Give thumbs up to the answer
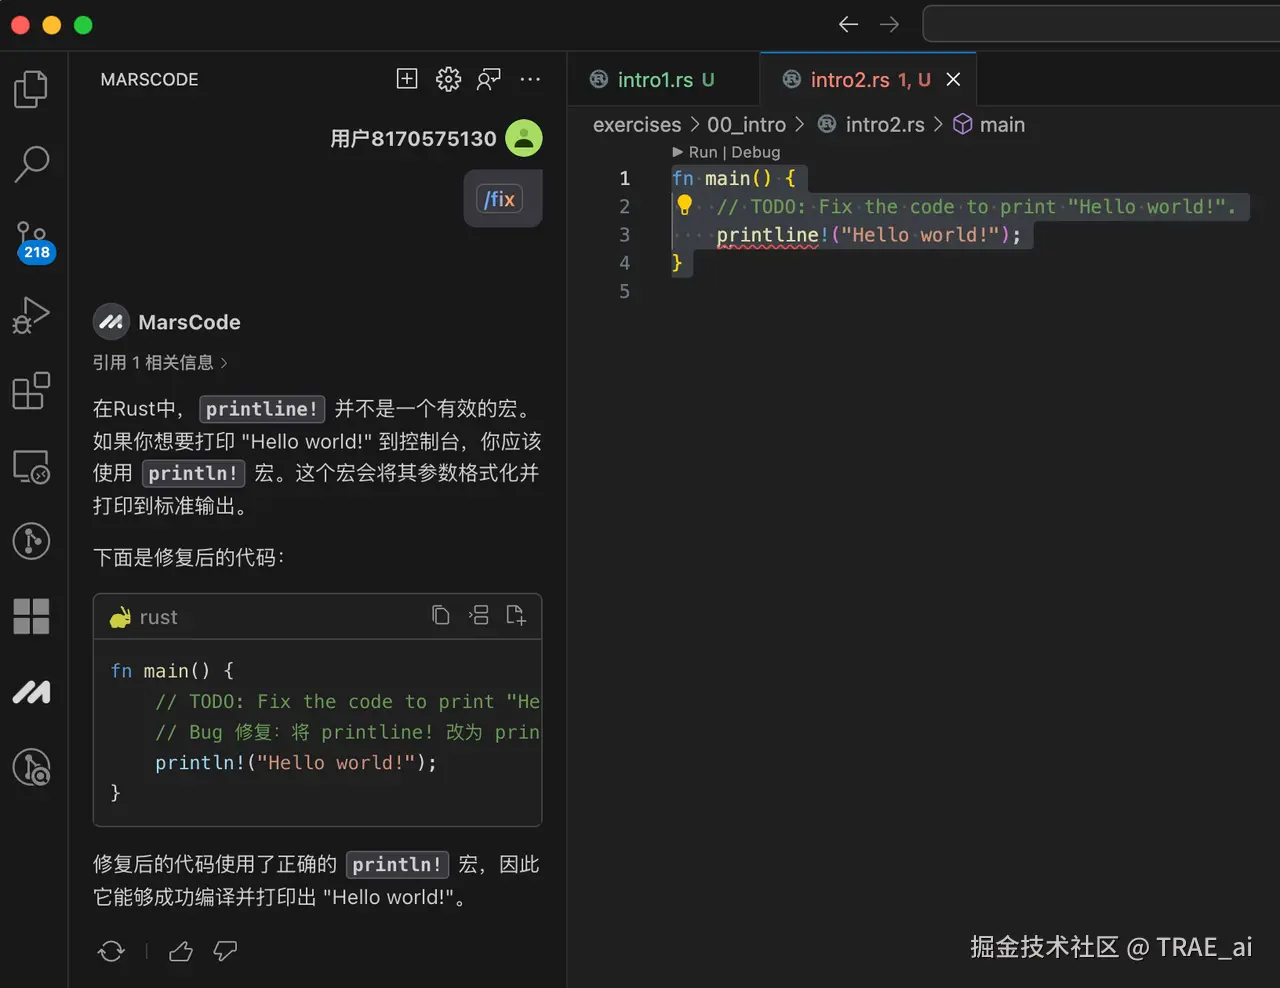Viewport: 1280px width, 988px height. (180, 951)
